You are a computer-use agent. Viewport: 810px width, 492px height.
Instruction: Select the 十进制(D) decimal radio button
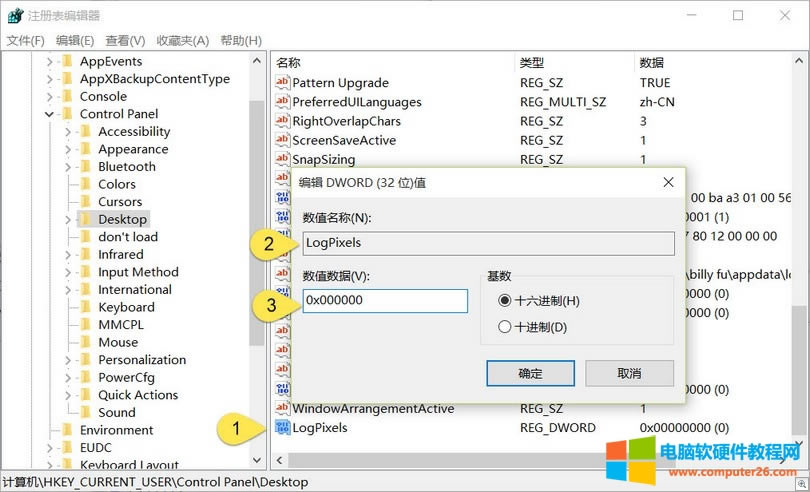click(504, 327)
